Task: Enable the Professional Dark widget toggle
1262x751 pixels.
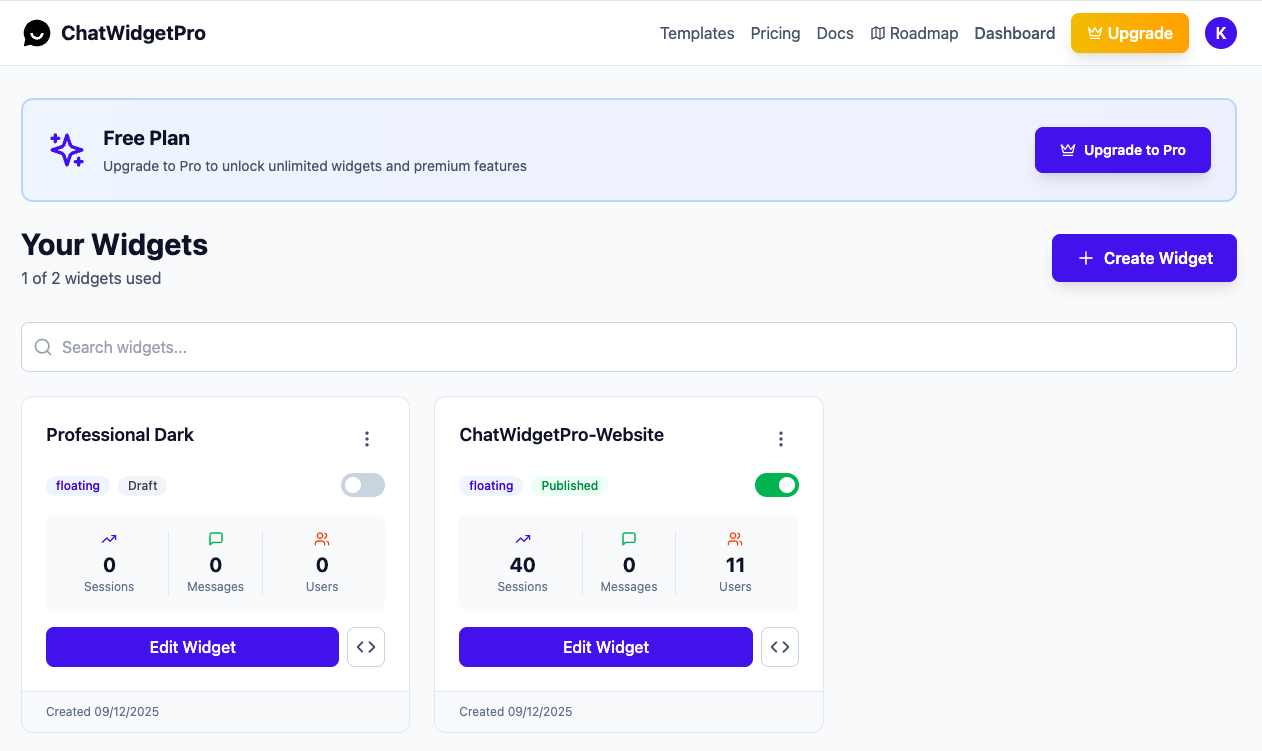Action: [363, 485]
